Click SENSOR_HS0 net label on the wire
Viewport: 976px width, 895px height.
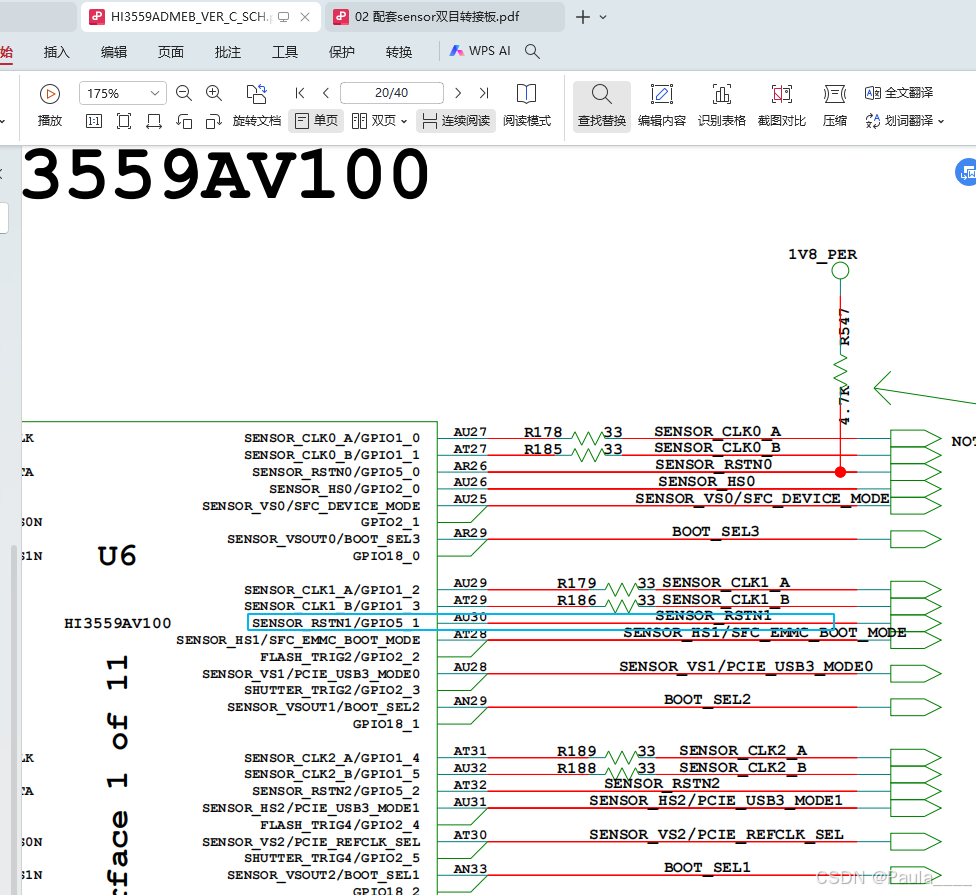pos(706,482)
